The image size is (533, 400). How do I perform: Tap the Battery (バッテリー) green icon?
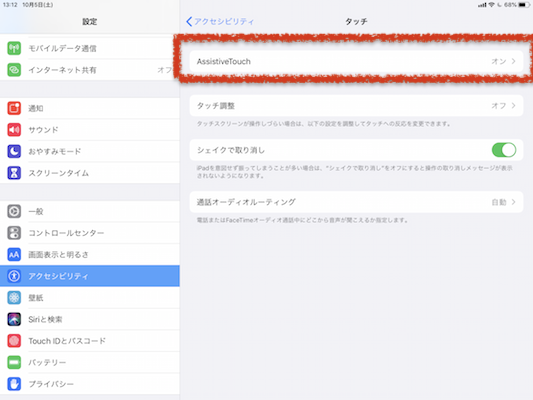coord(14,362)
